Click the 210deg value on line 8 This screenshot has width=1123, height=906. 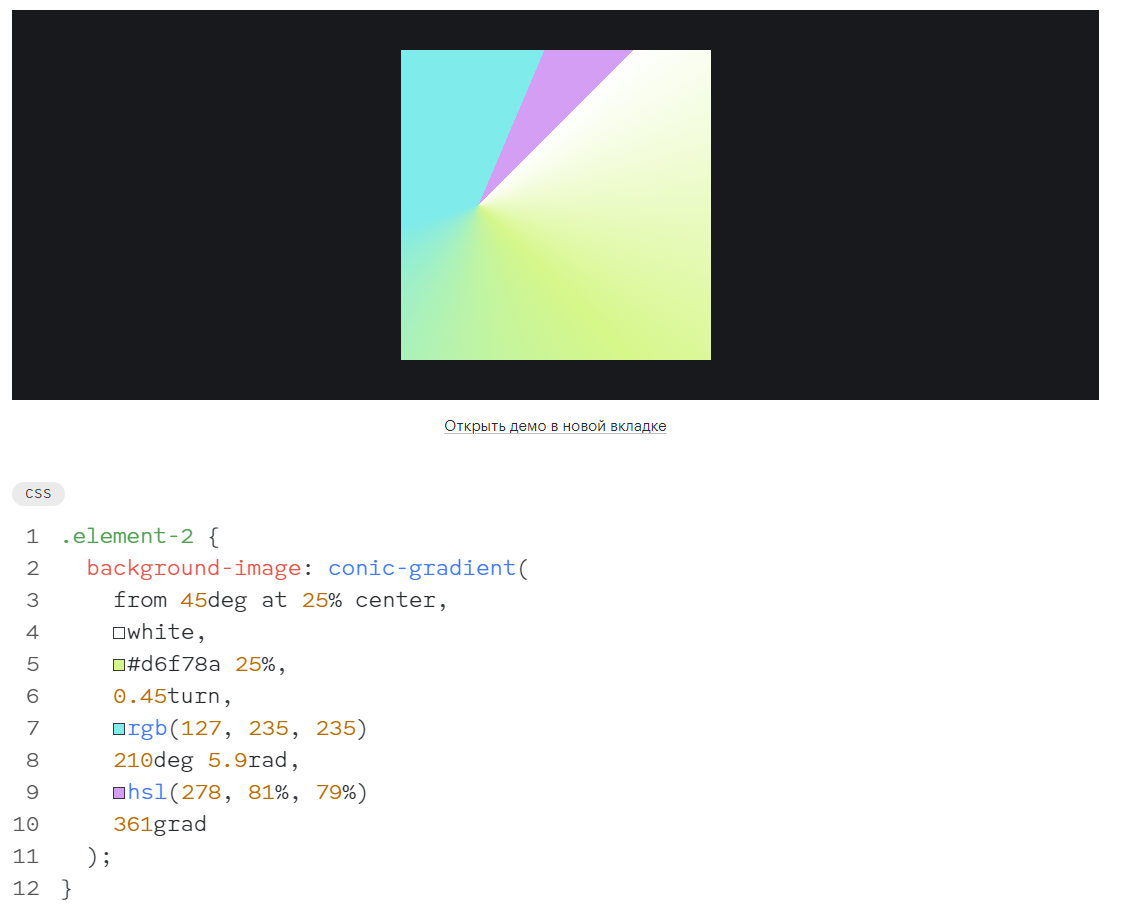pos(152,760)
